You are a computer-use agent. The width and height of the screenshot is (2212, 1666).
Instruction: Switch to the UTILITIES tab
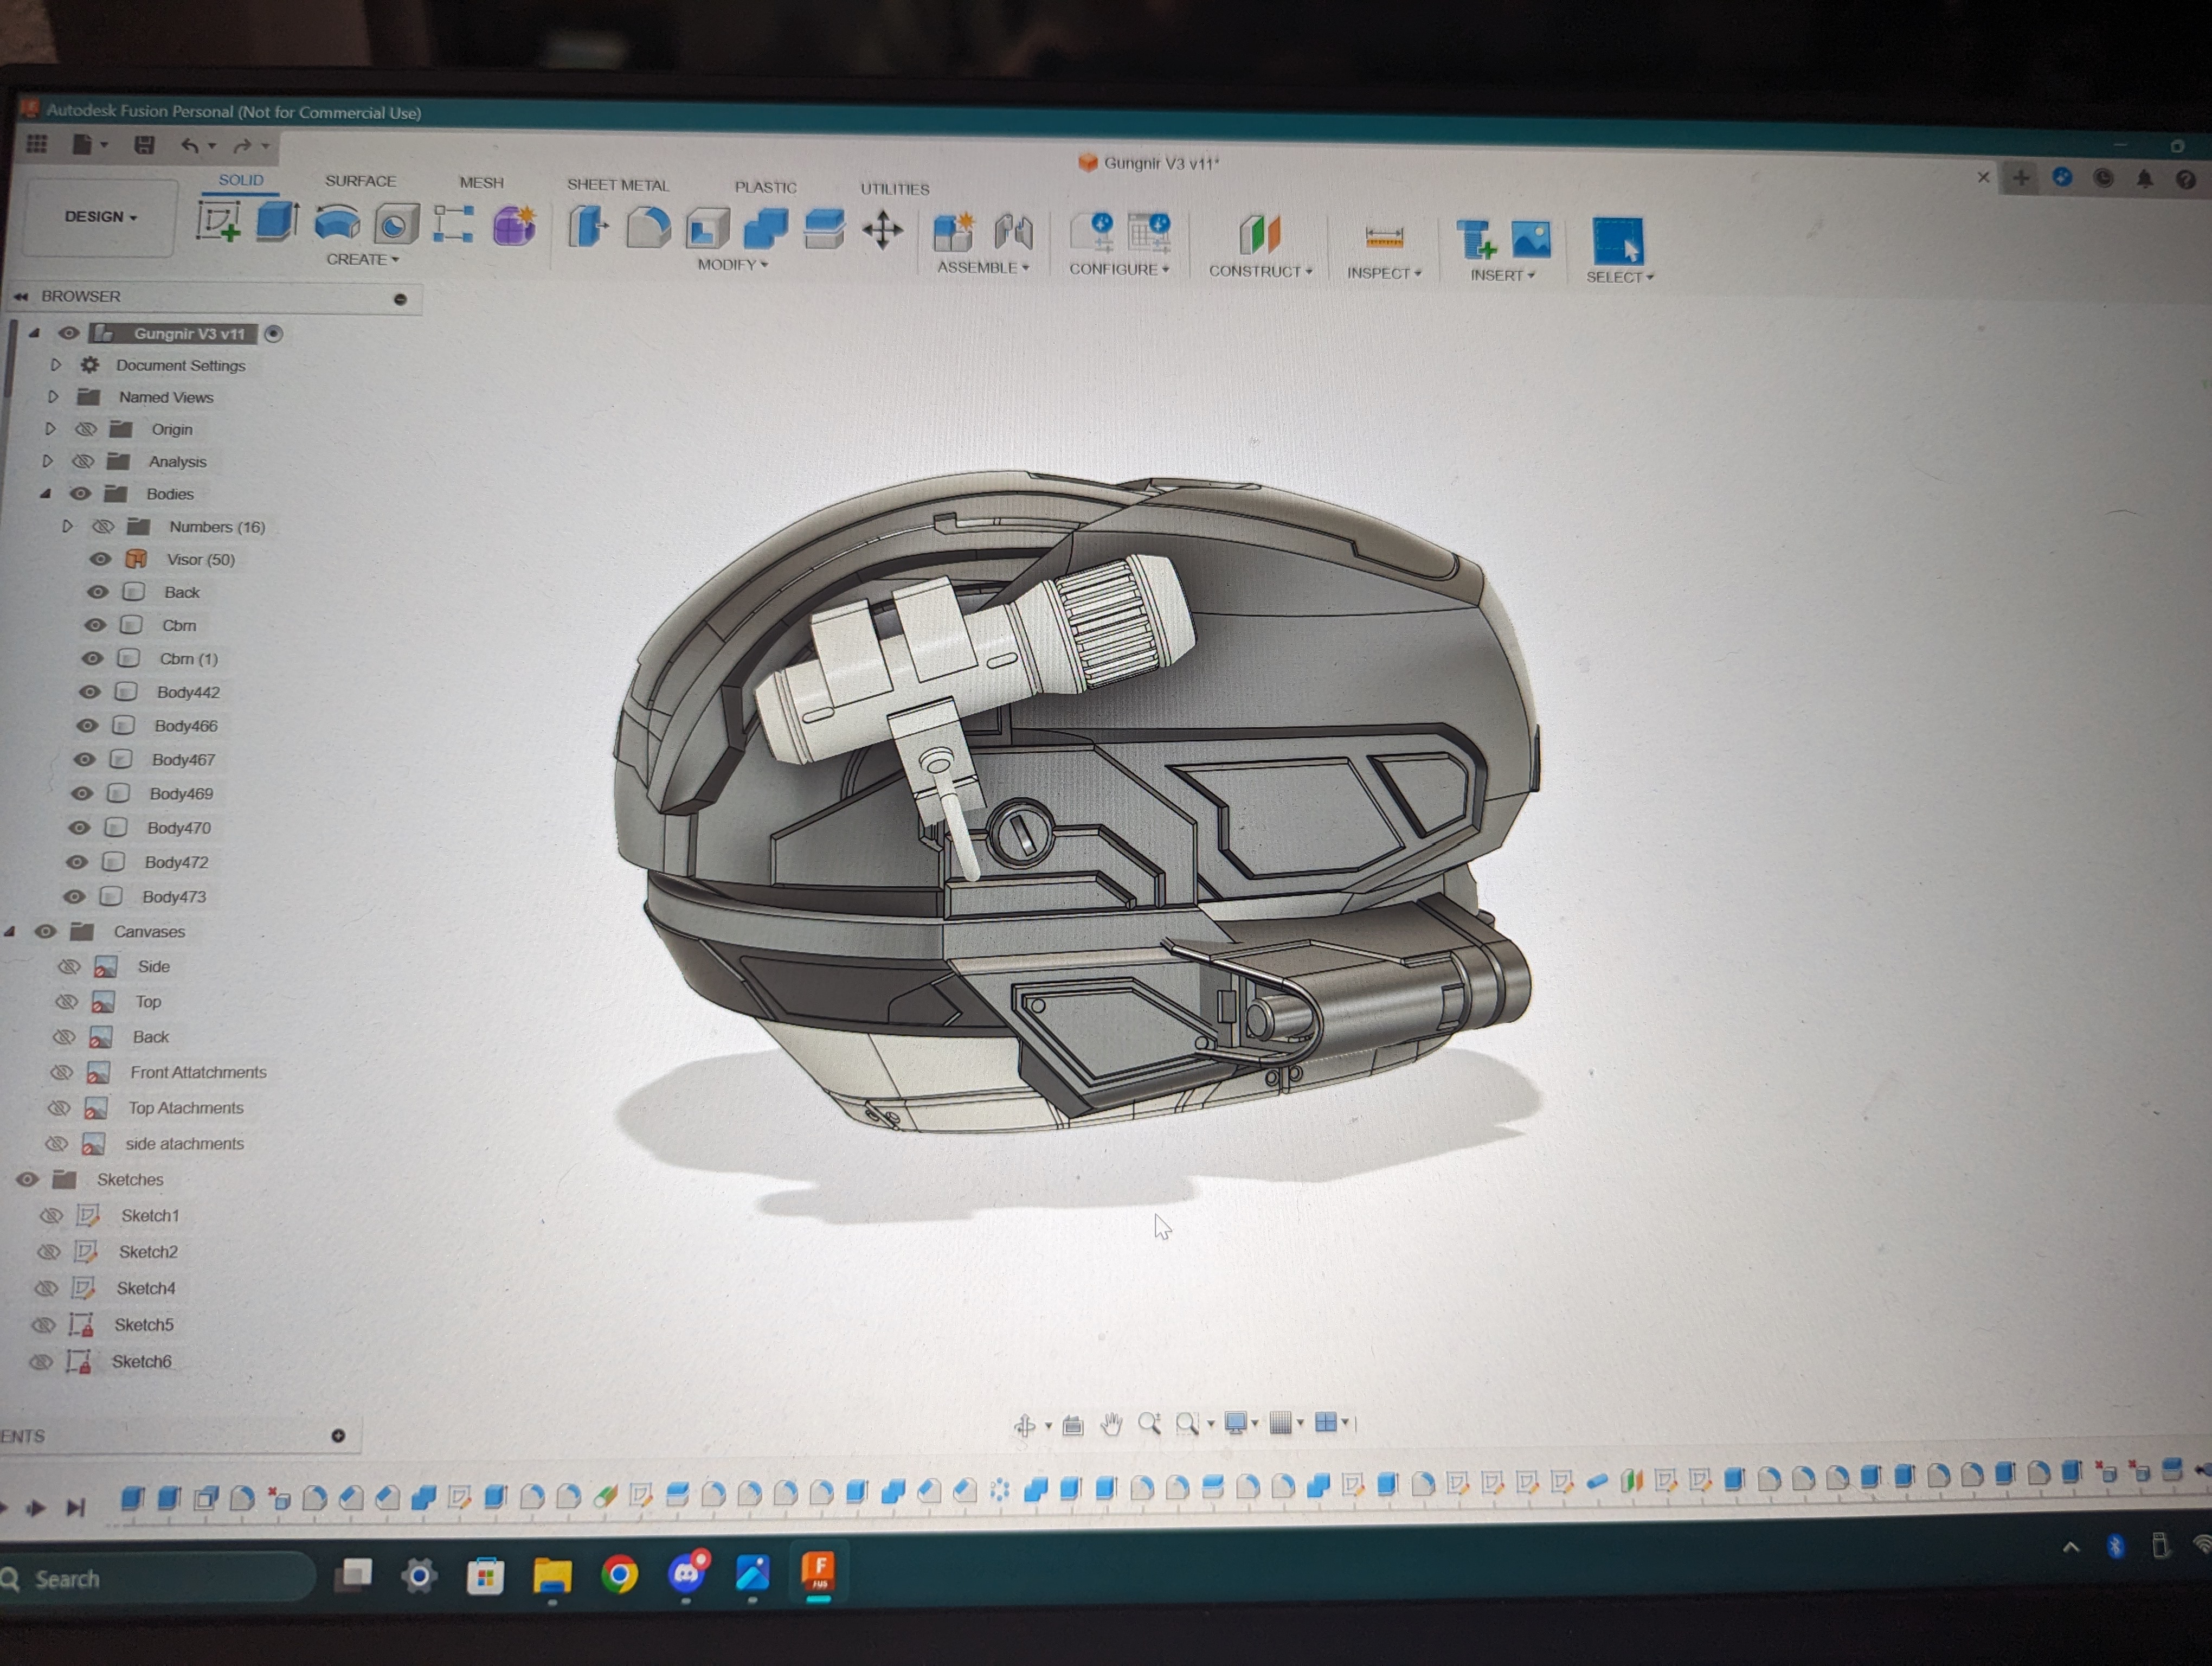895,188
